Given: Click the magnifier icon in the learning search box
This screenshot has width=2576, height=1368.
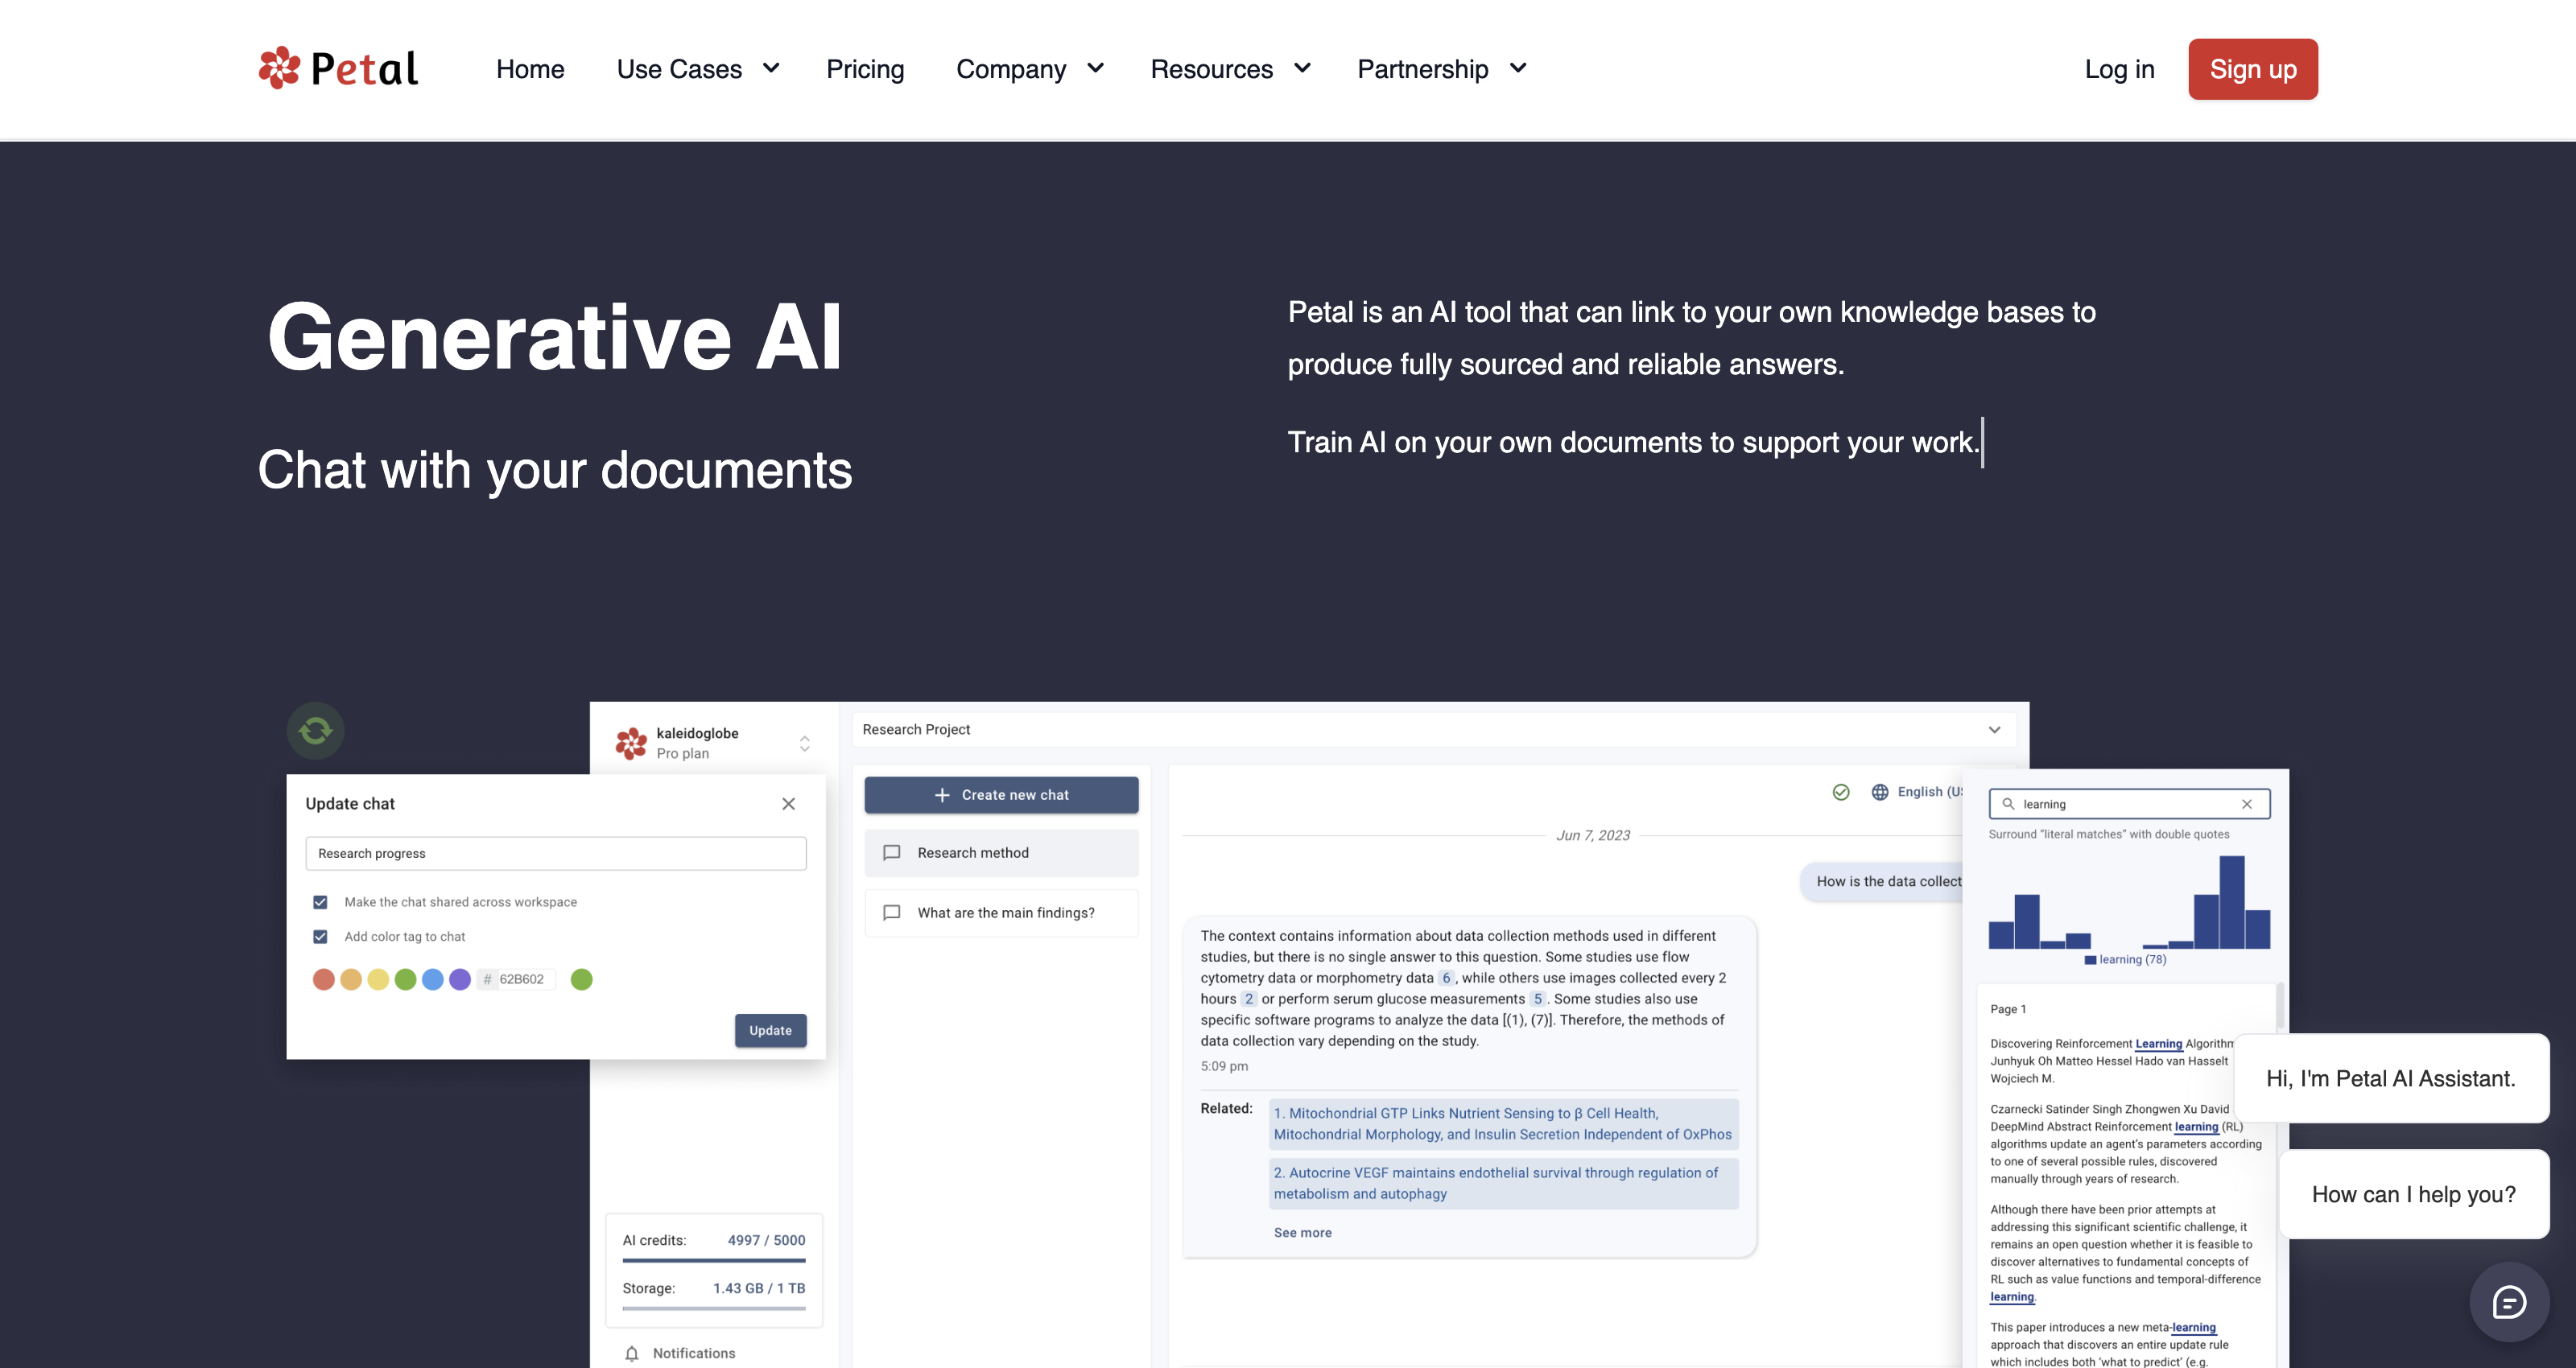Looking at the screenshot, I should [2008, 804].
